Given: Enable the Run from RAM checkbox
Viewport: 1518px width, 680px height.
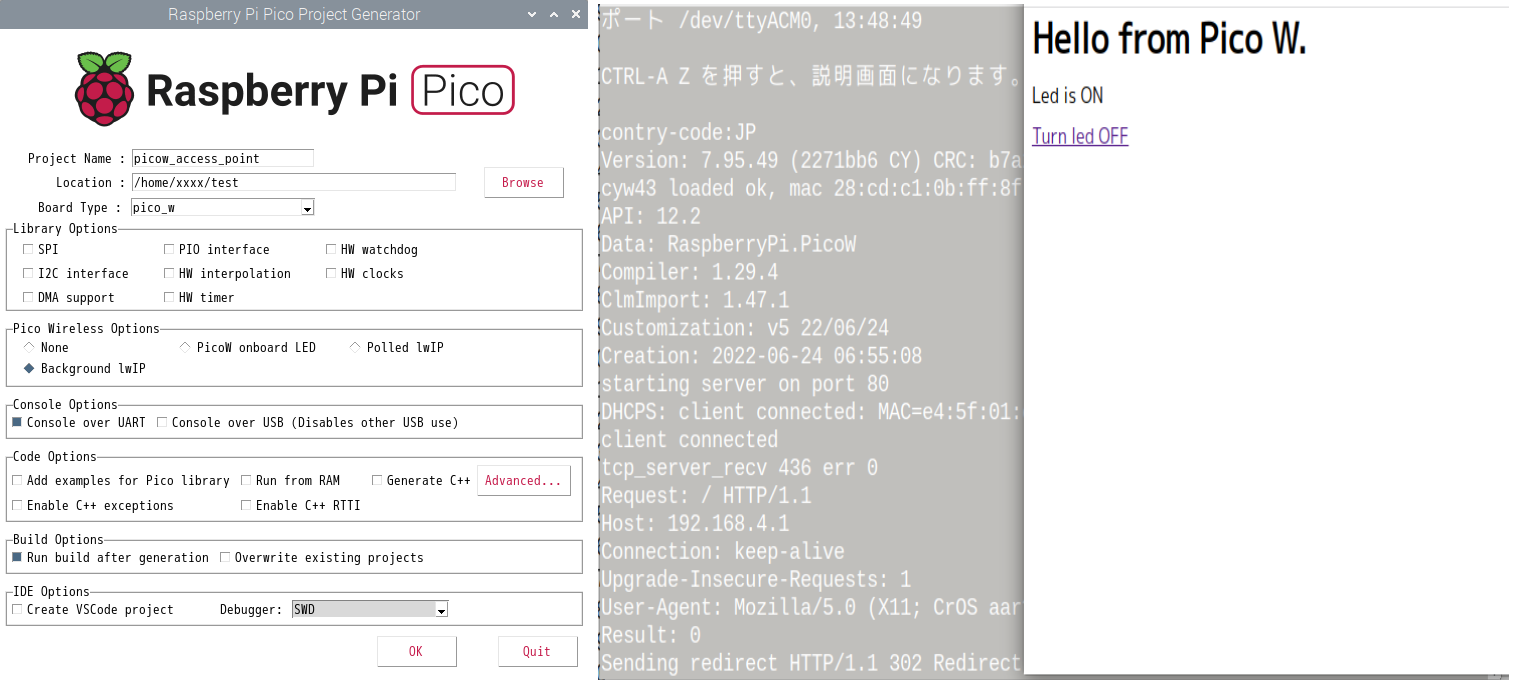Looking at the screenshot, I should [246, 480].
